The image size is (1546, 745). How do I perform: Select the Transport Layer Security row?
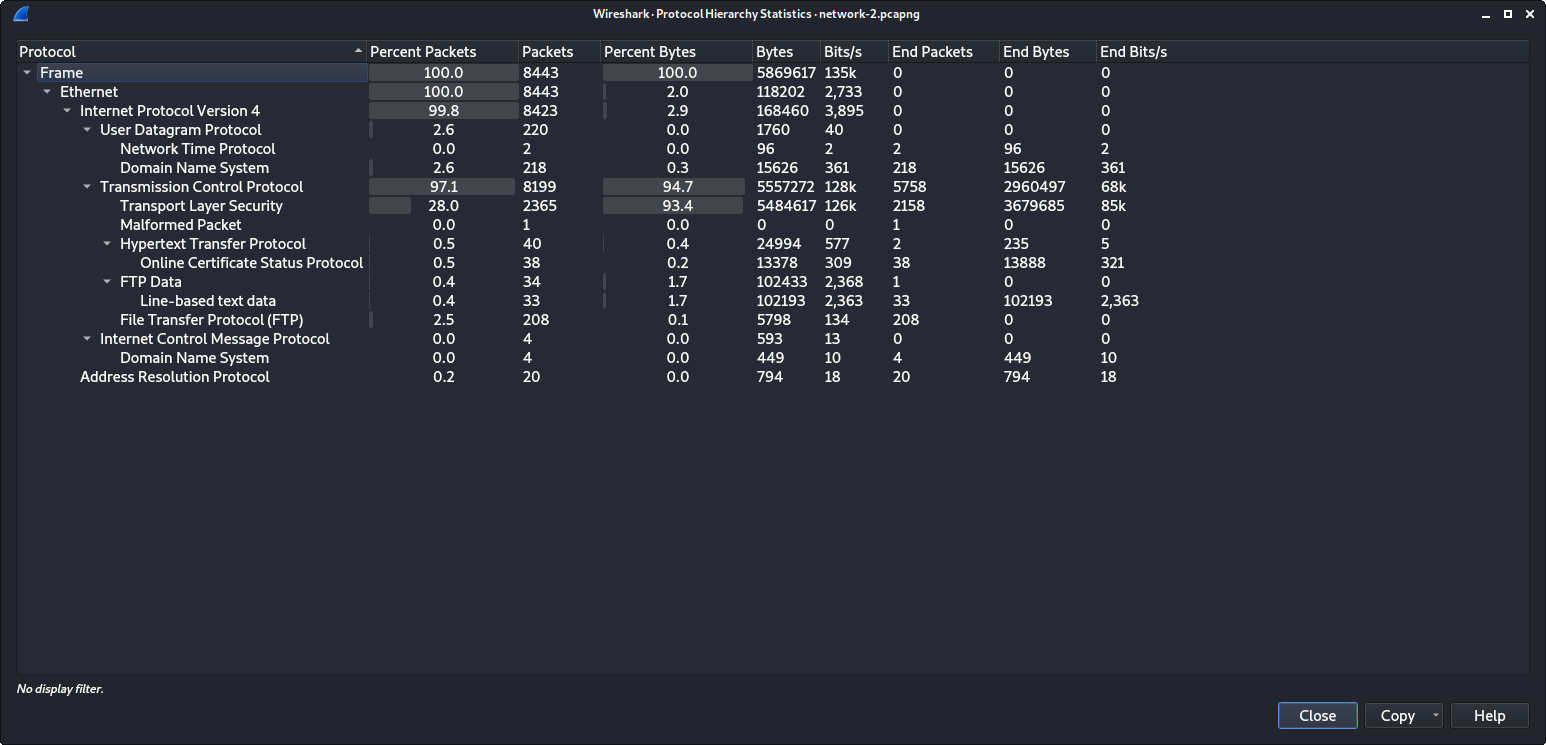pyautogui.click(x=772, y=206)
